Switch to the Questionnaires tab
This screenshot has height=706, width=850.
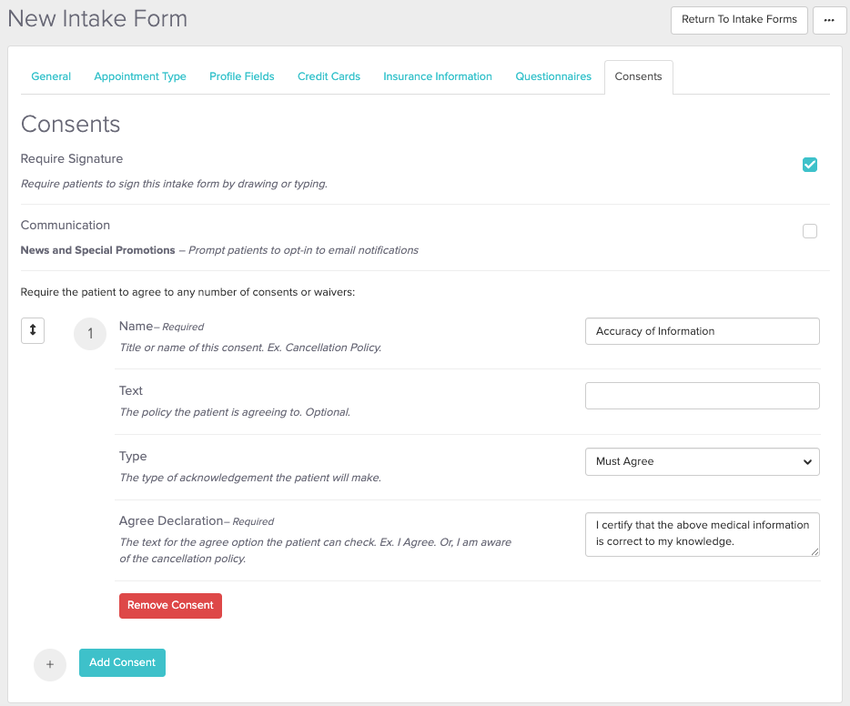(x=553, y=76)
